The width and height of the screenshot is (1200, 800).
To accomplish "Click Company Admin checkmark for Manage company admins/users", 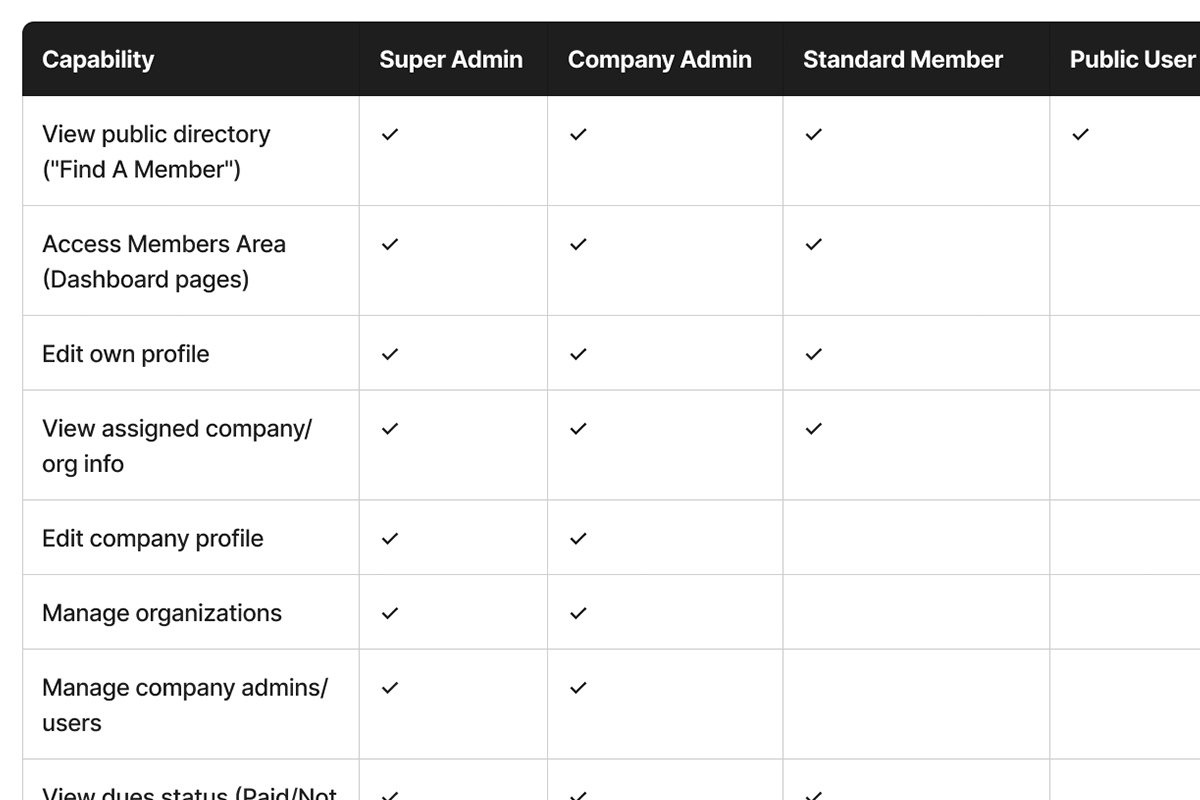I will 578,688.
